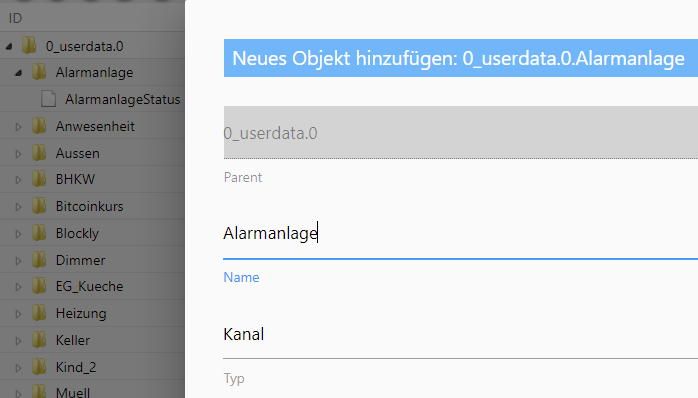
Task: Collapse the 0_userdata.0 tree node
Action: pyautogui.click(x=9, y=46)
